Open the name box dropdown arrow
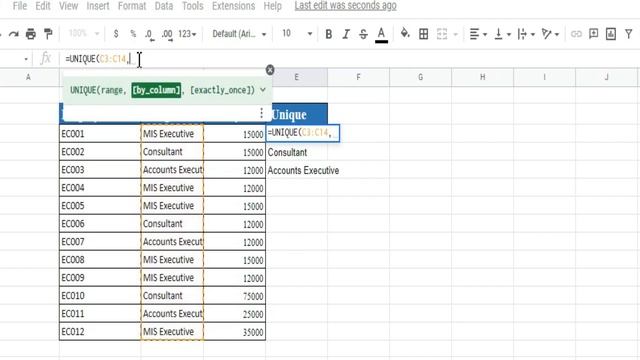This screenshot has width=640, height=360. tap(26, 60)
